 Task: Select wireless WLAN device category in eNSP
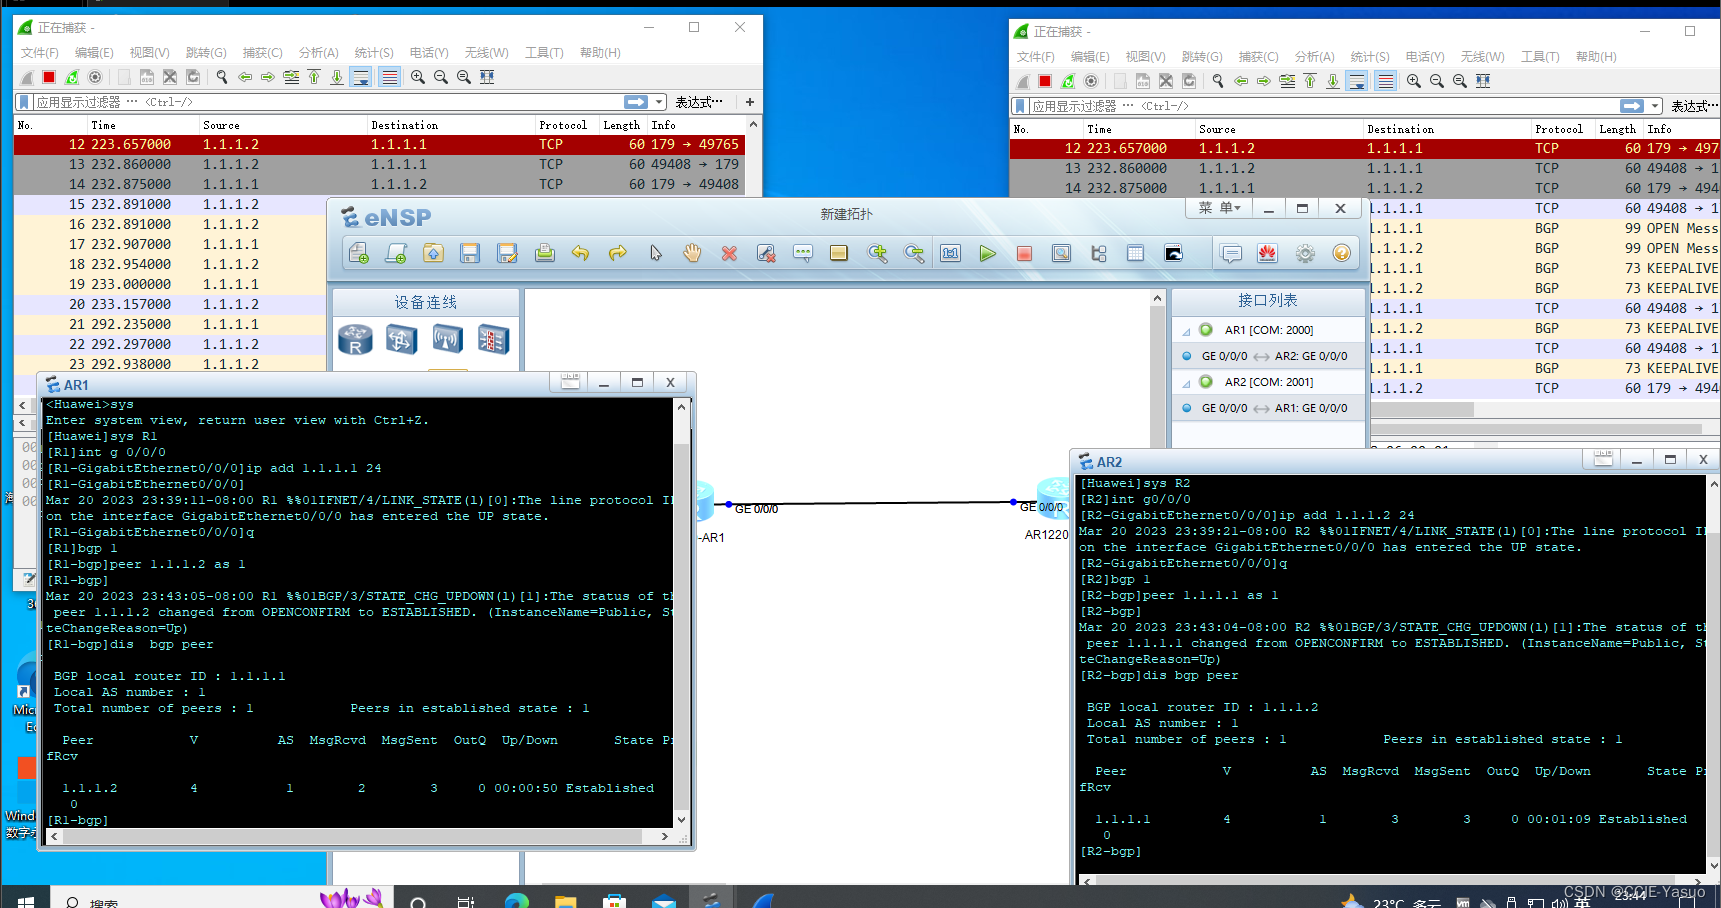(x=447, y=340)
